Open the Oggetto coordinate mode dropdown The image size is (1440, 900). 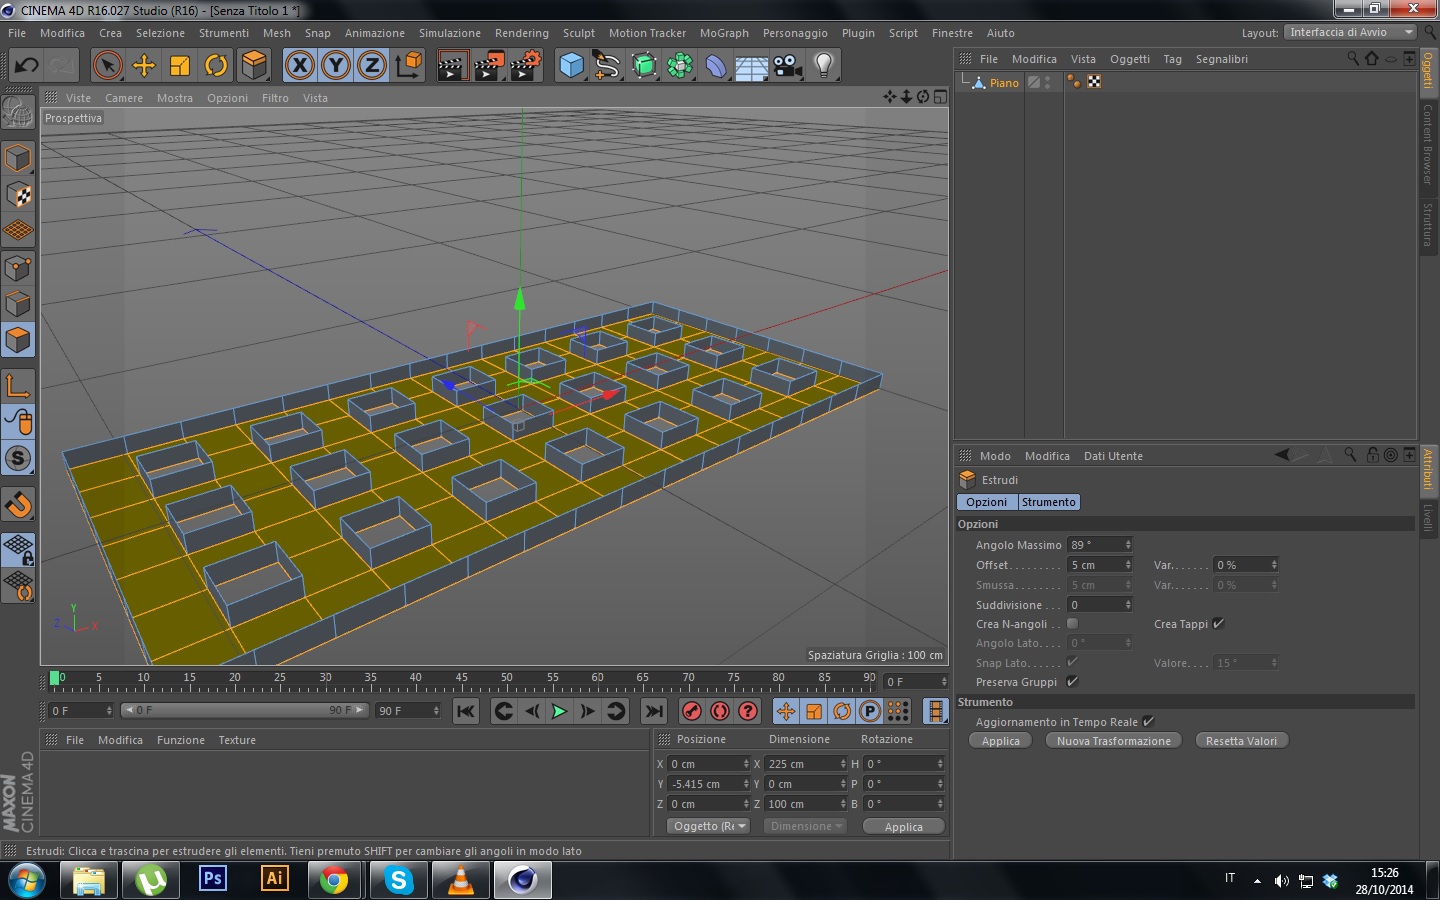709,827
